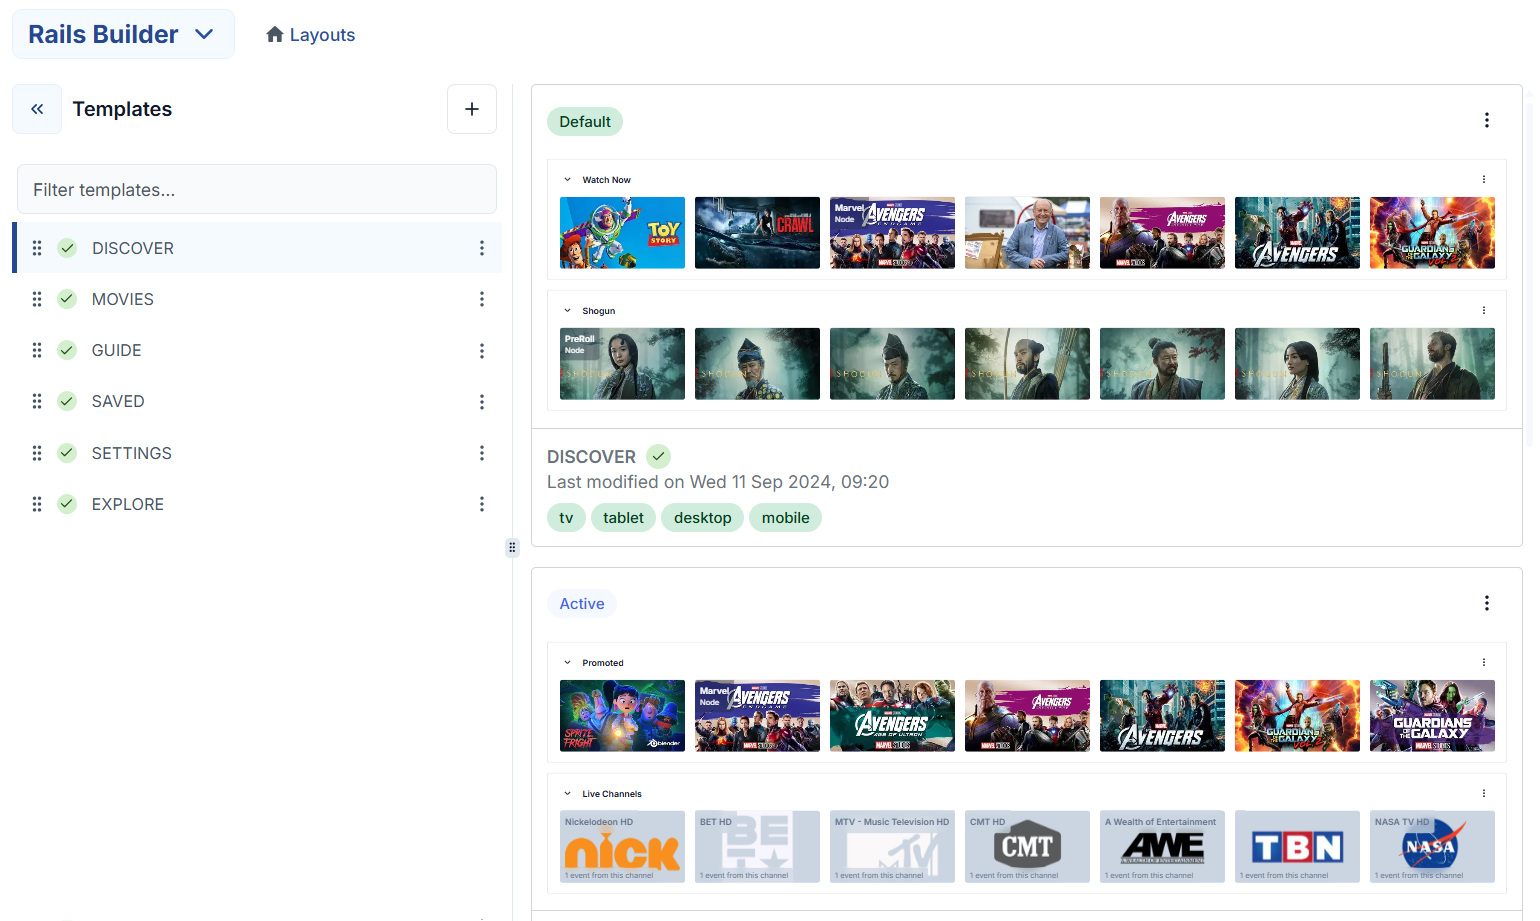Open options menu for Default layout card
1540x921 pixels.
tap(1486, 121)
